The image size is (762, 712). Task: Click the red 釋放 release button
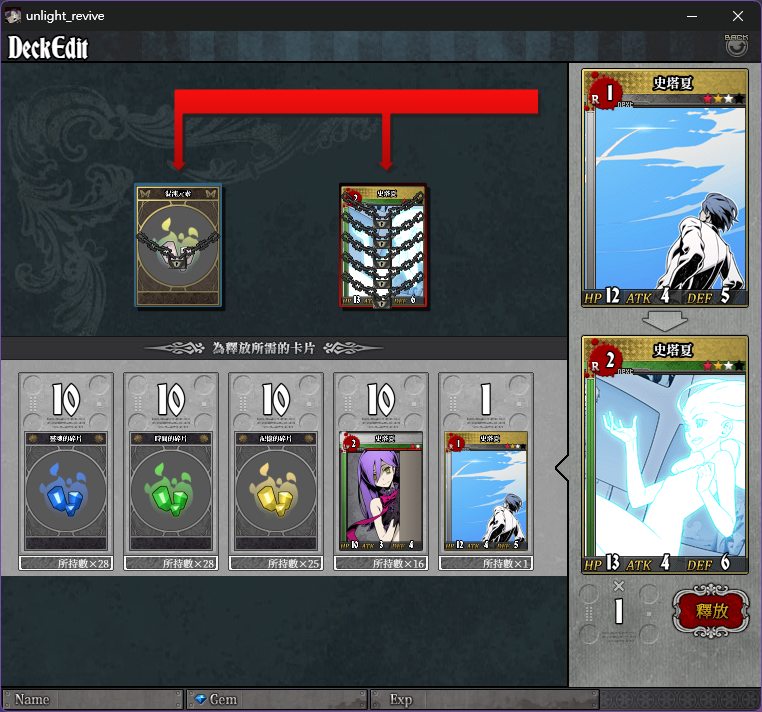[710, 611]
